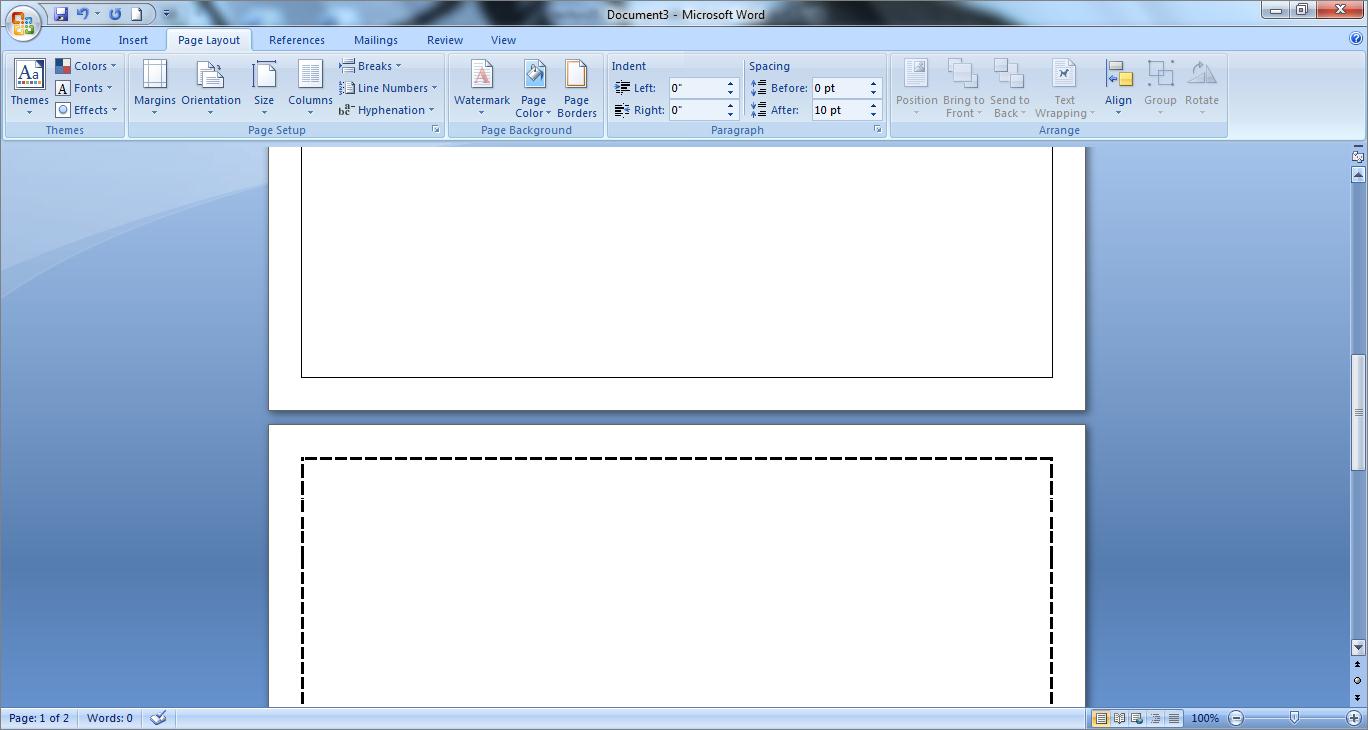Expand the Line Numbers dropdown

[x=388, y=88]
